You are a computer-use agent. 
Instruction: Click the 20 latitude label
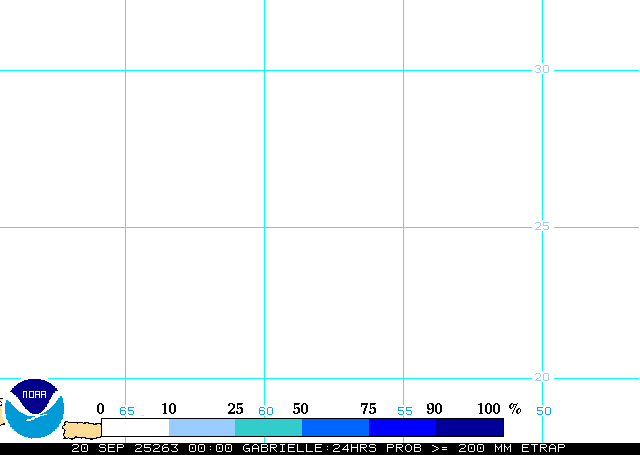541,377
